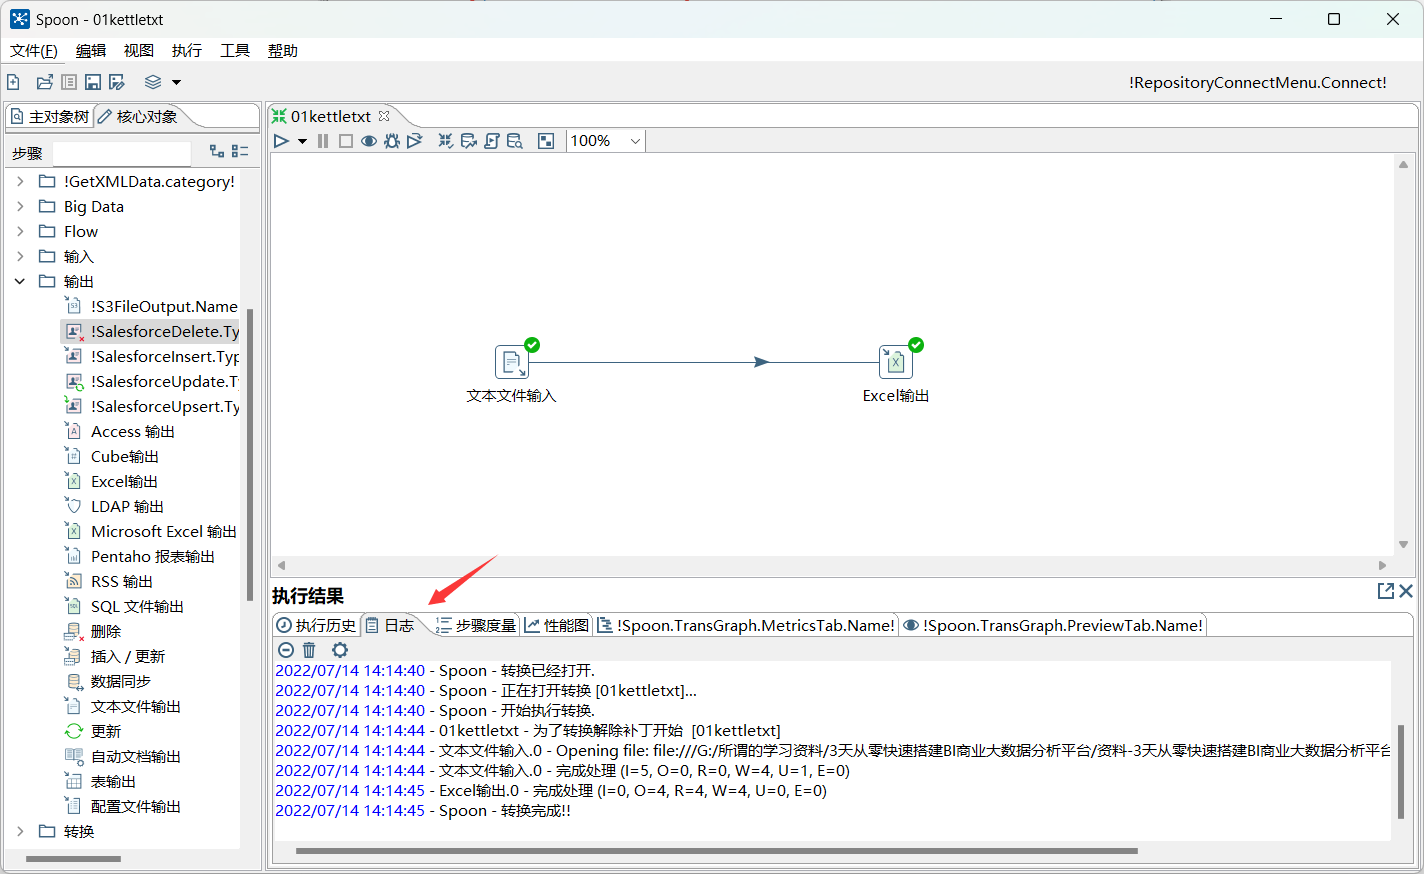Toggle show execution results panel icon

pos(546,141)
